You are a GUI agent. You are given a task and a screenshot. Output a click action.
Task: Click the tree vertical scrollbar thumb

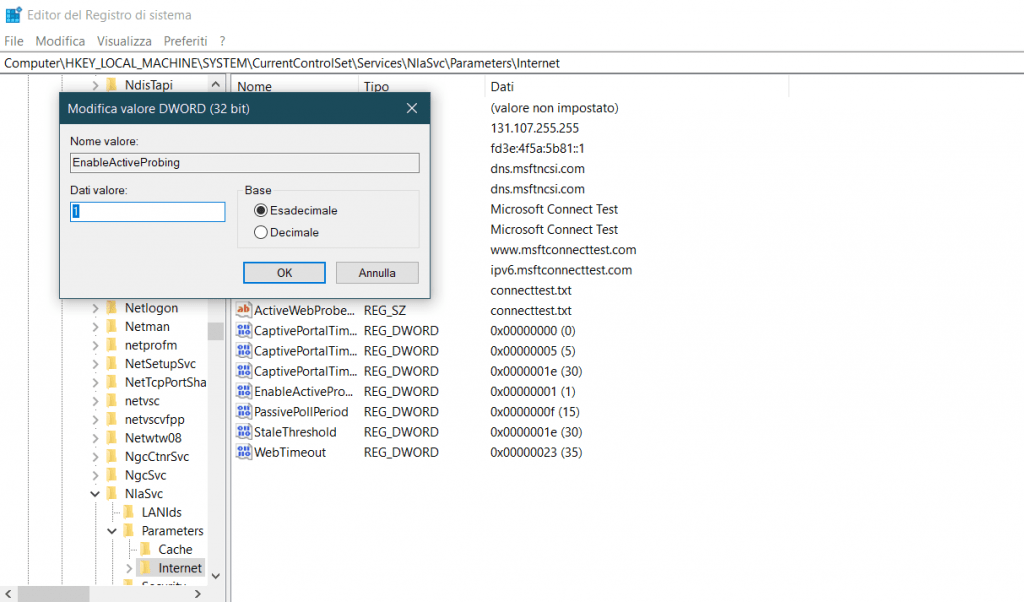[216, 331]
